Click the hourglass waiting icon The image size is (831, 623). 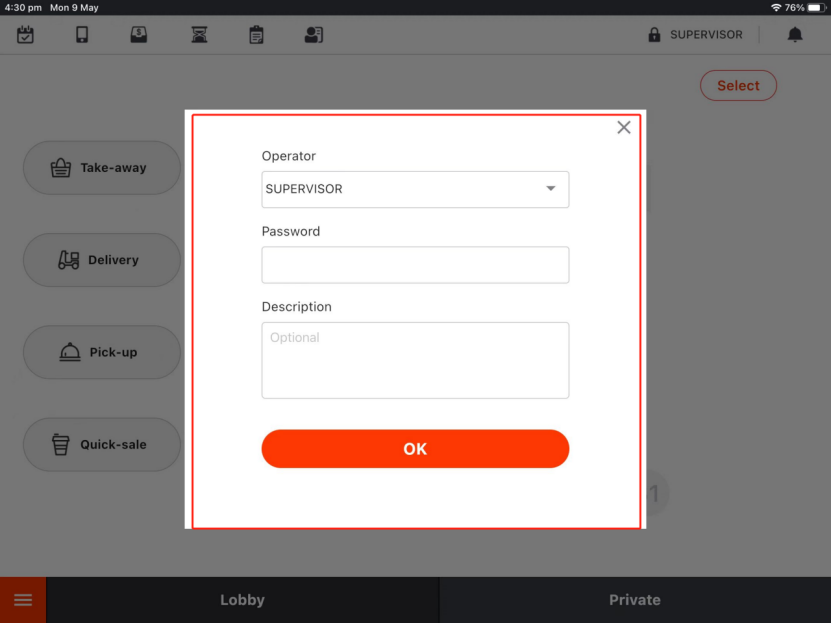pos(199,35)
